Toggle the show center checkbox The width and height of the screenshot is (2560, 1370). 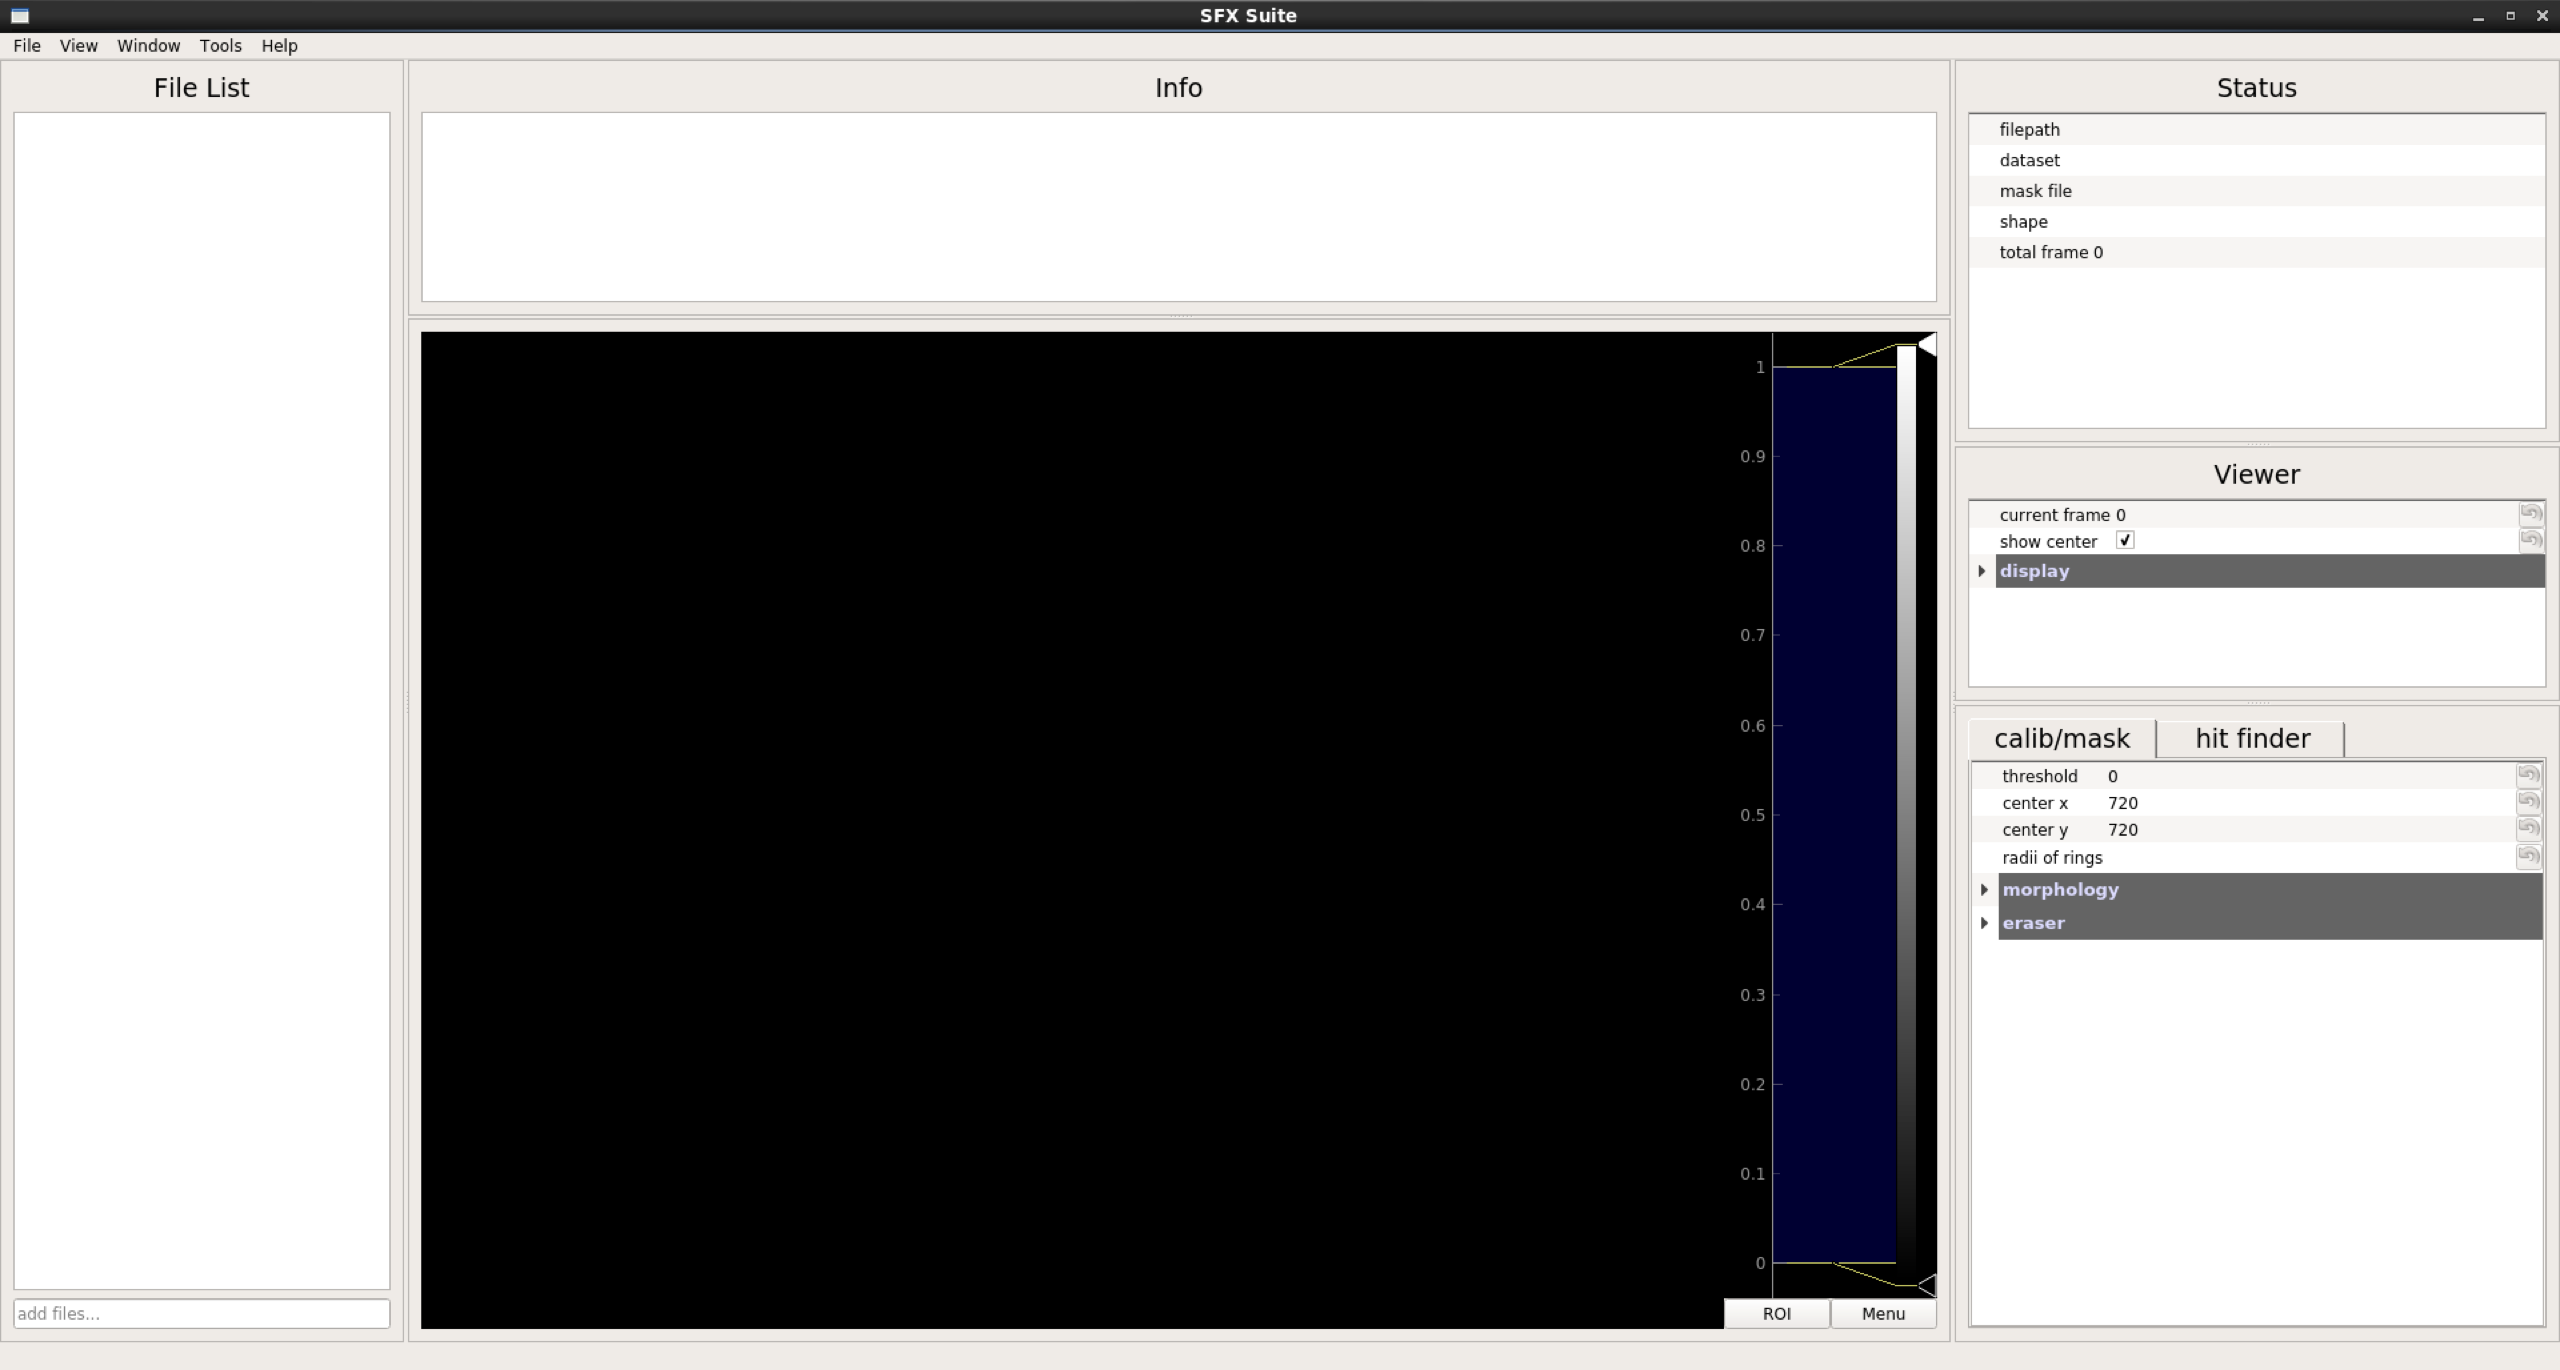2125,540
